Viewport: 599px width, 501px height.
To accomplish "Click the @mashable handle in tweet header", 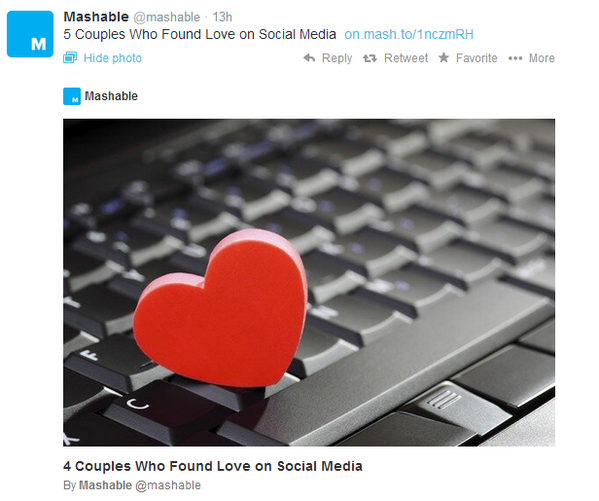I will 167,17.
